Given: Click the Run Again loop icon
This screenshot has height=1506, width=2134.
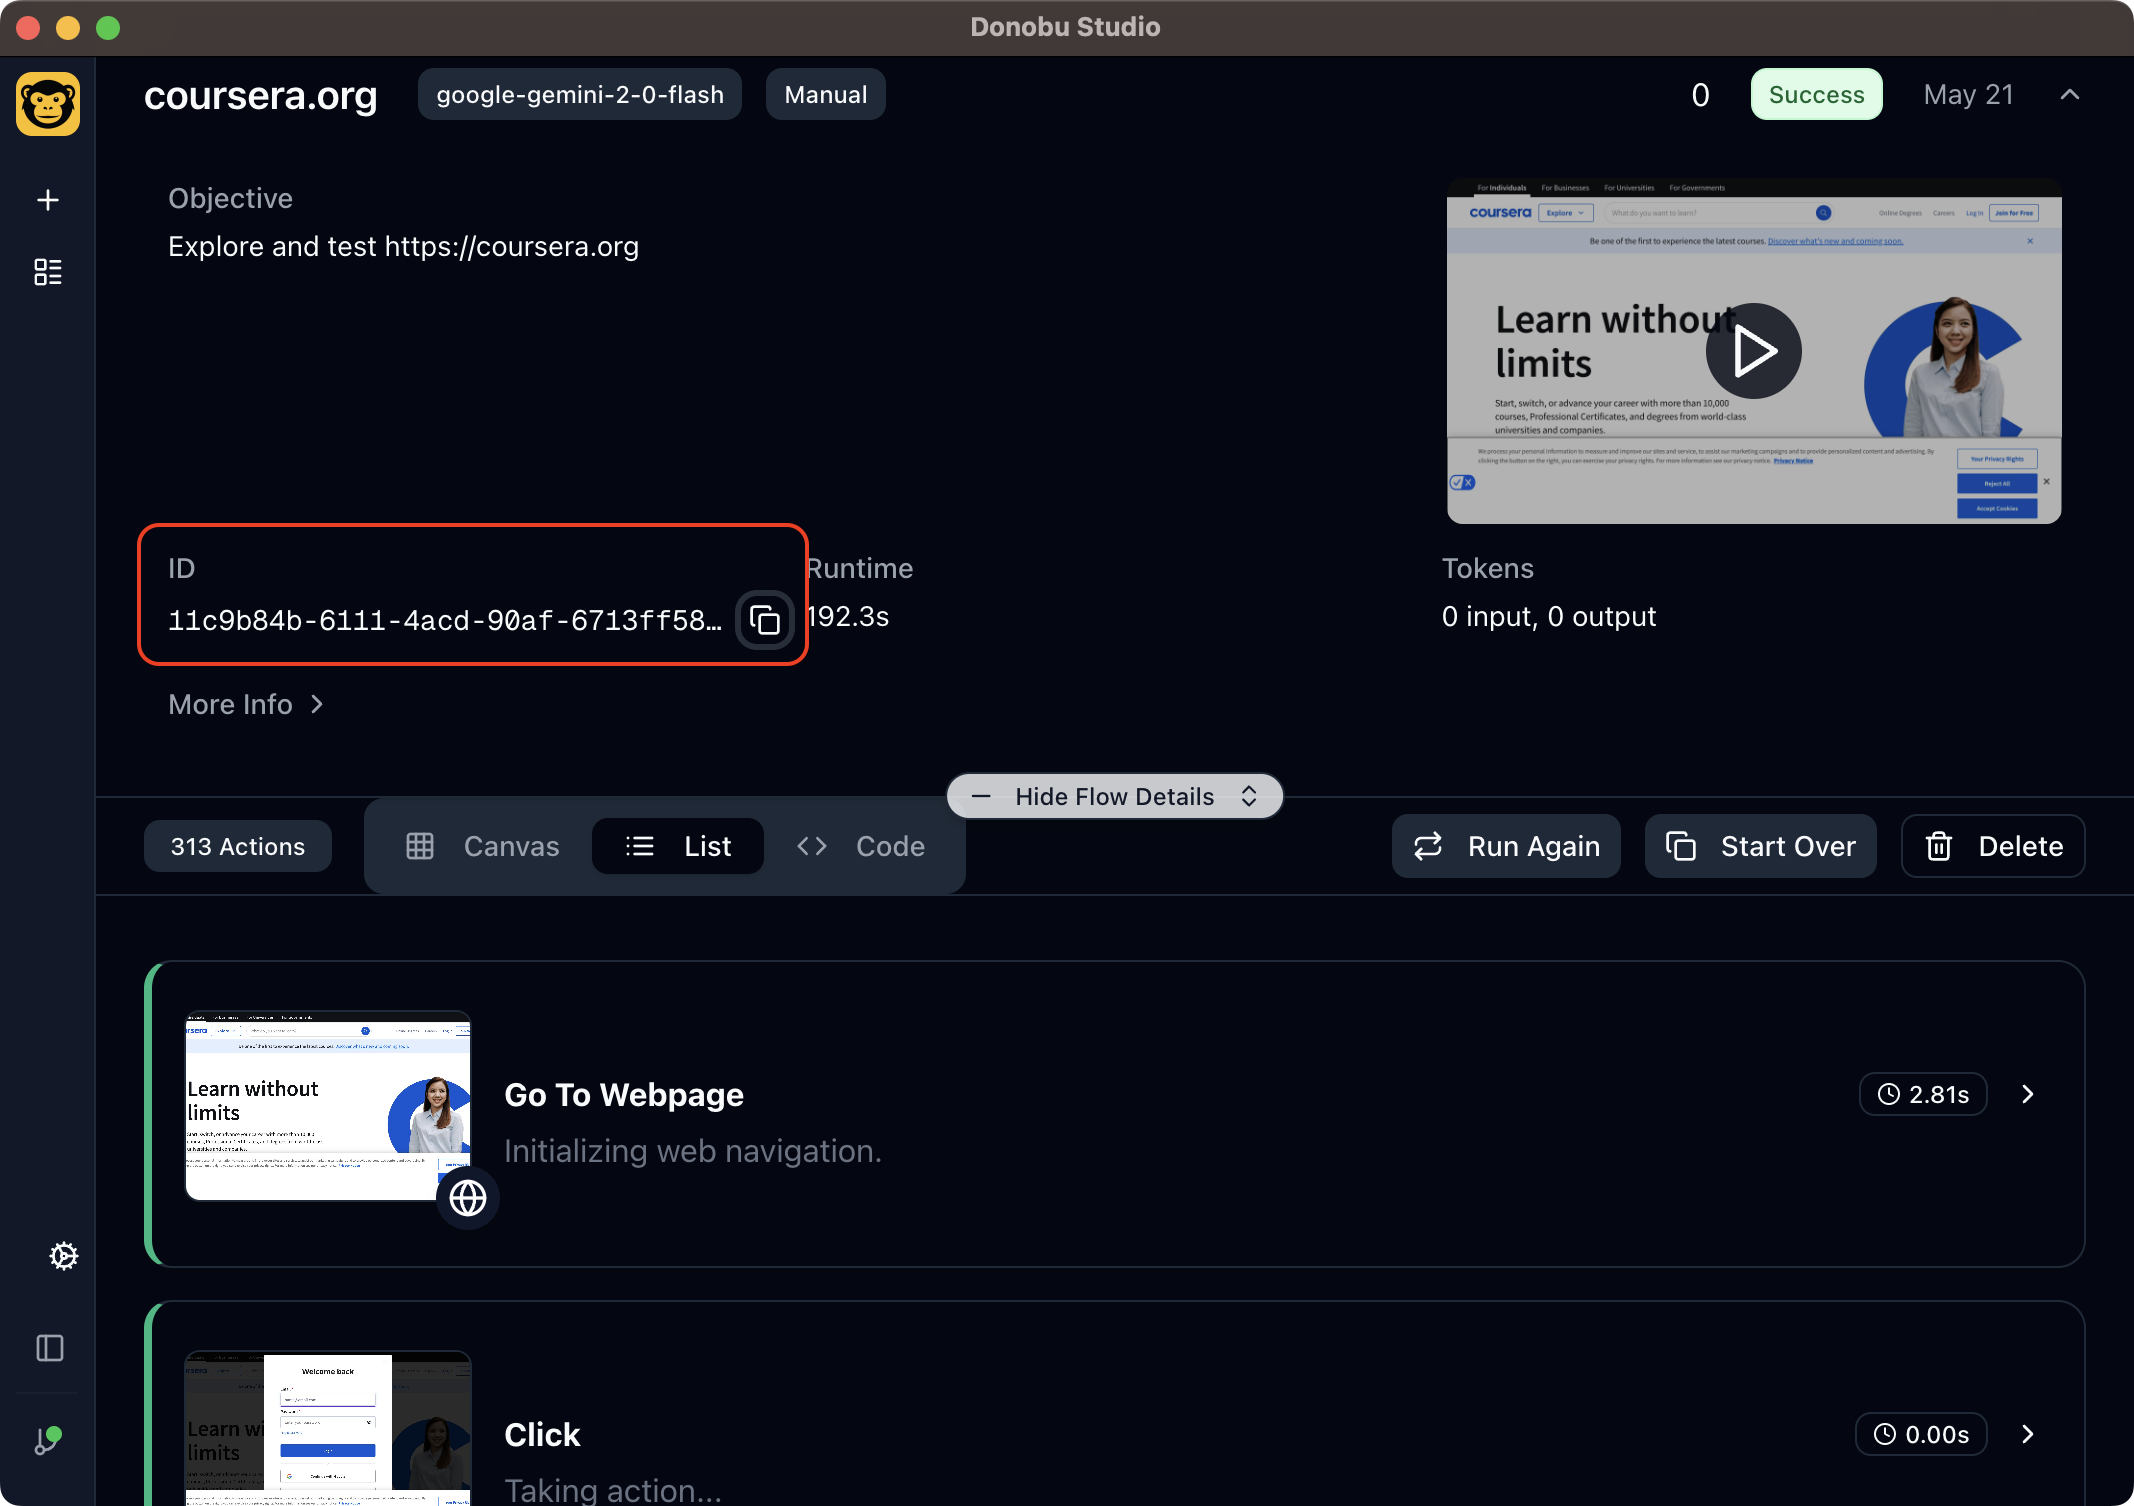Looking at the screenshot, I should [x=1428, y=846].
